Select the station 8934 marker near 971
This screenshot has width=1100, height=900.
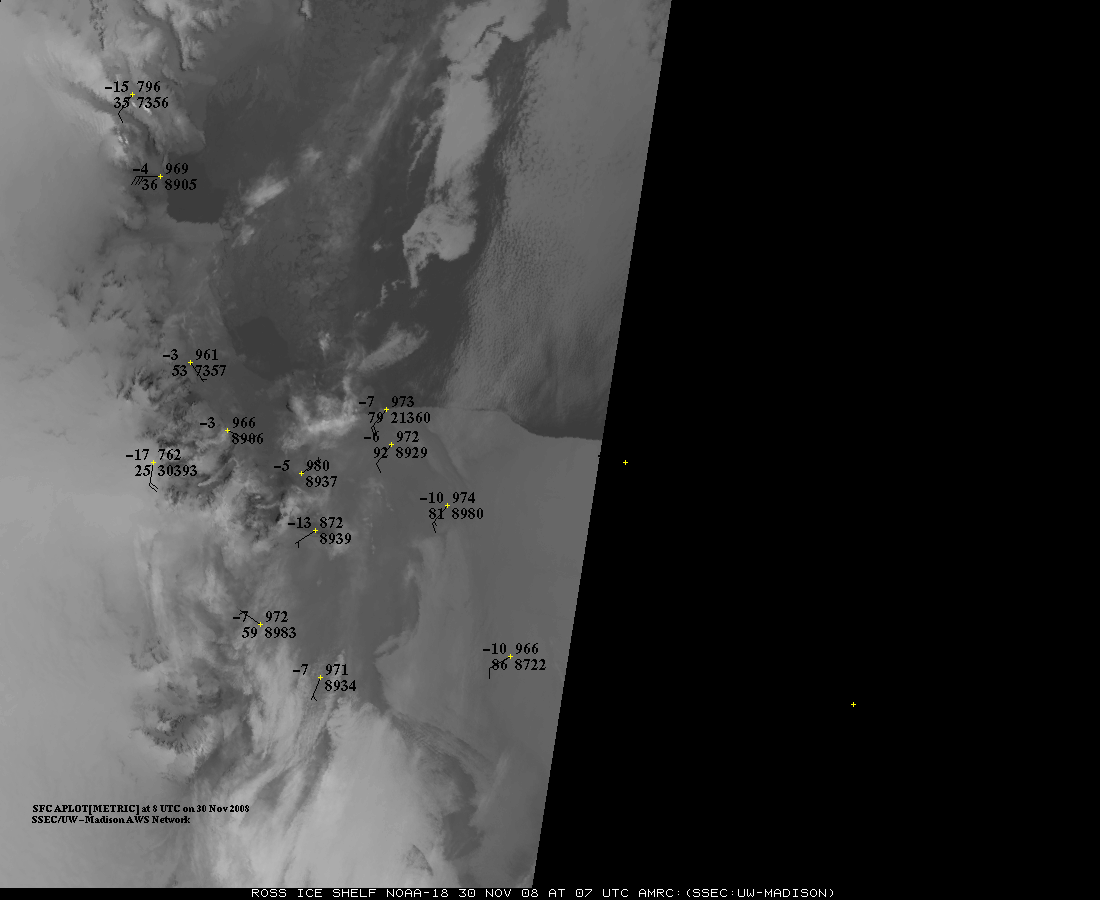[x=321, y=678]
